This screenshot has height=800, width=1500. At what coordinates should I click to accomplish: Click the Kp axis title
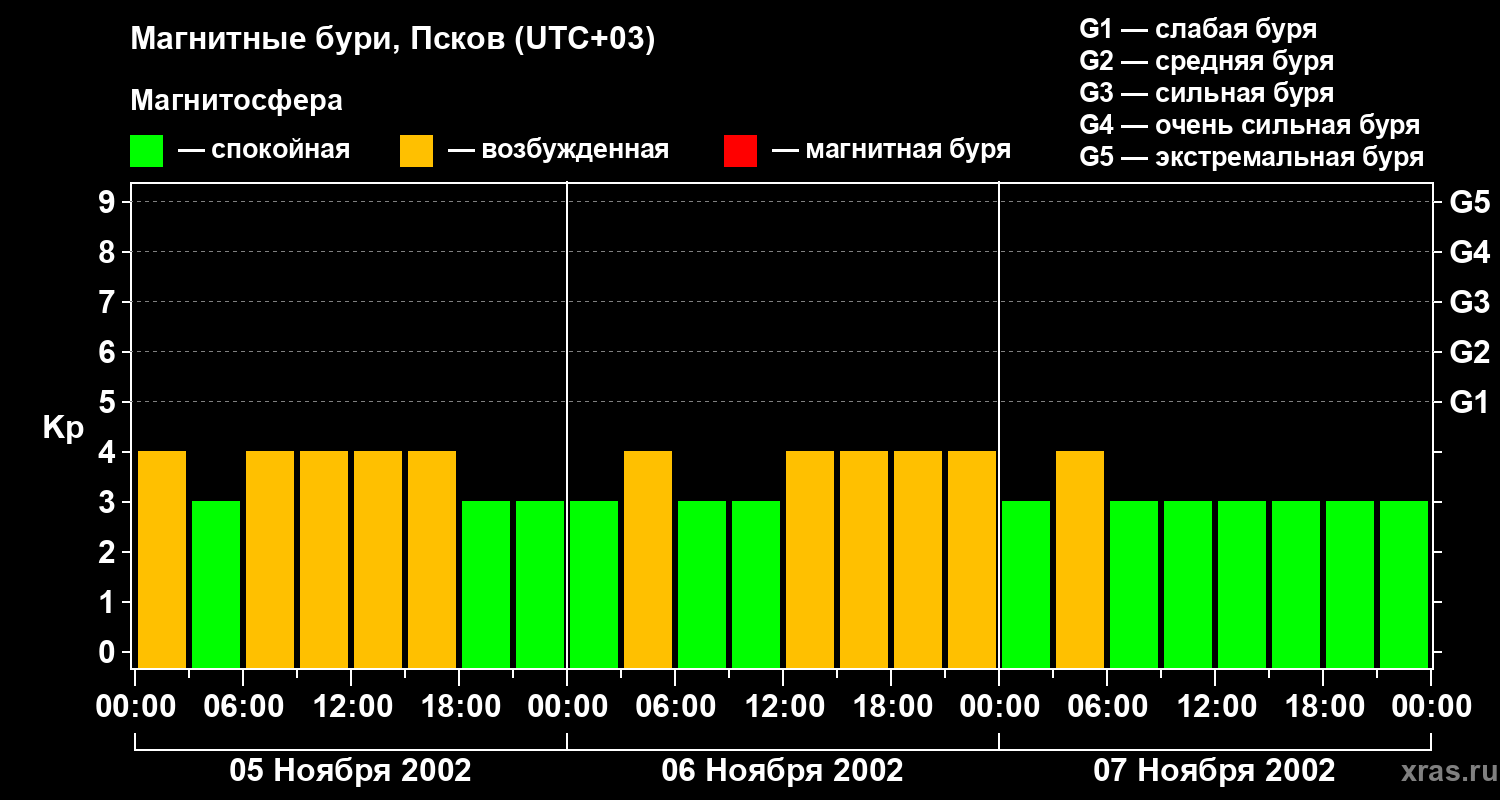(63, 428)
